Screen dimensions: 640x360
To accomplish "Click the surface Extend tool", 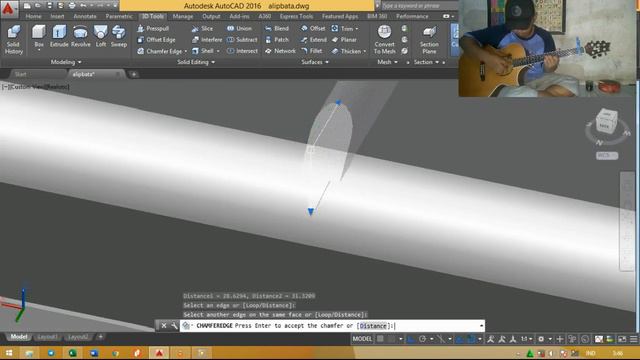I will pyautogui.click(x=314, y=40).
